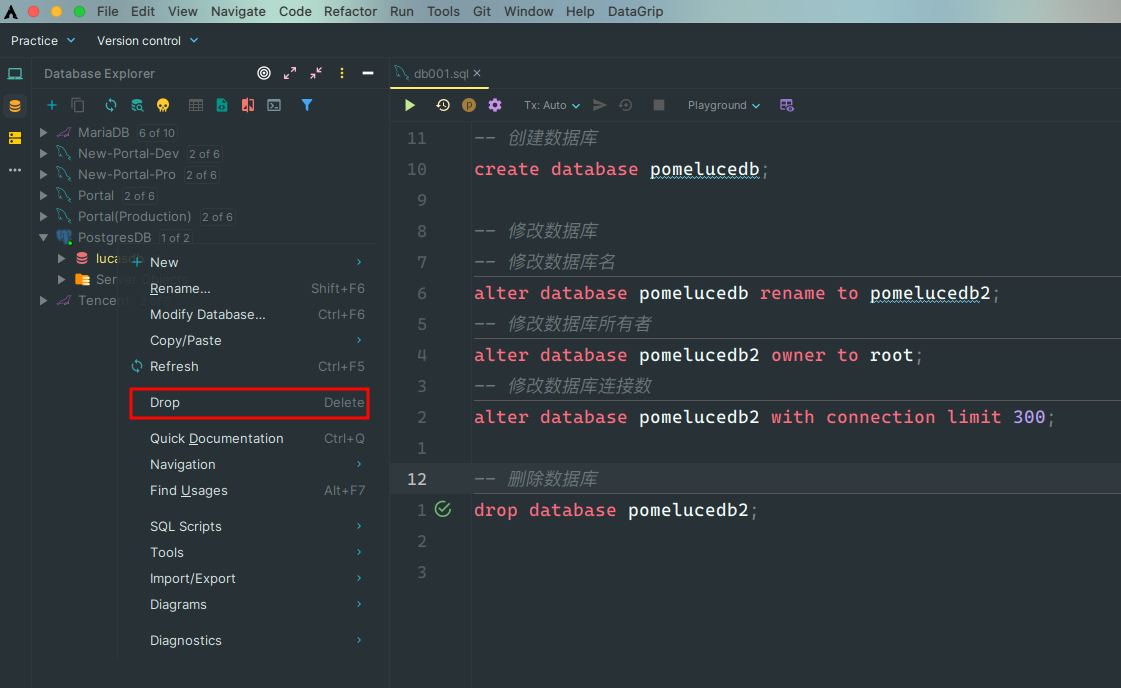
Task: Open the Tx: Auto transaction mode dropdown
Action: click(x=552, y=105)
